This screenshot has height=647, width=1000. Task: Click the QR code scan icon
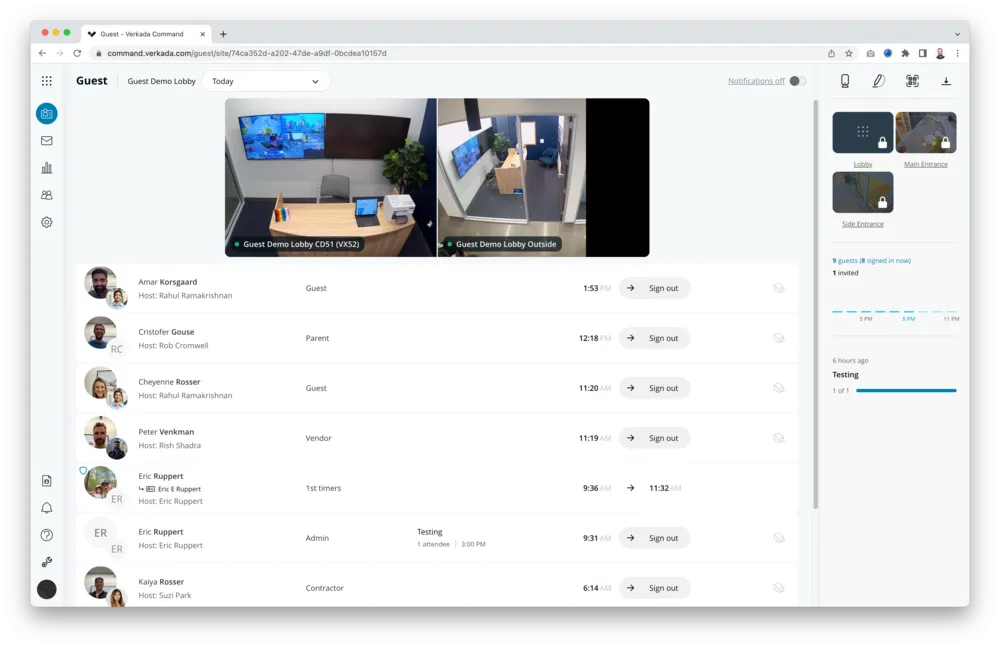pyautogui.click(x=912, y=81)
